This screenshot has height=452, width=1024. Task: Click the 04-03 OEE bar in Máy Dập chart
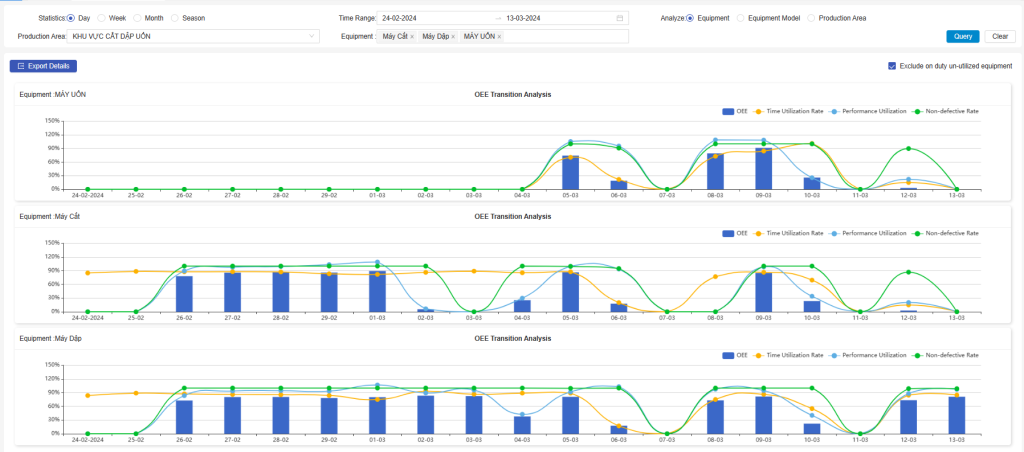[522, 425]
